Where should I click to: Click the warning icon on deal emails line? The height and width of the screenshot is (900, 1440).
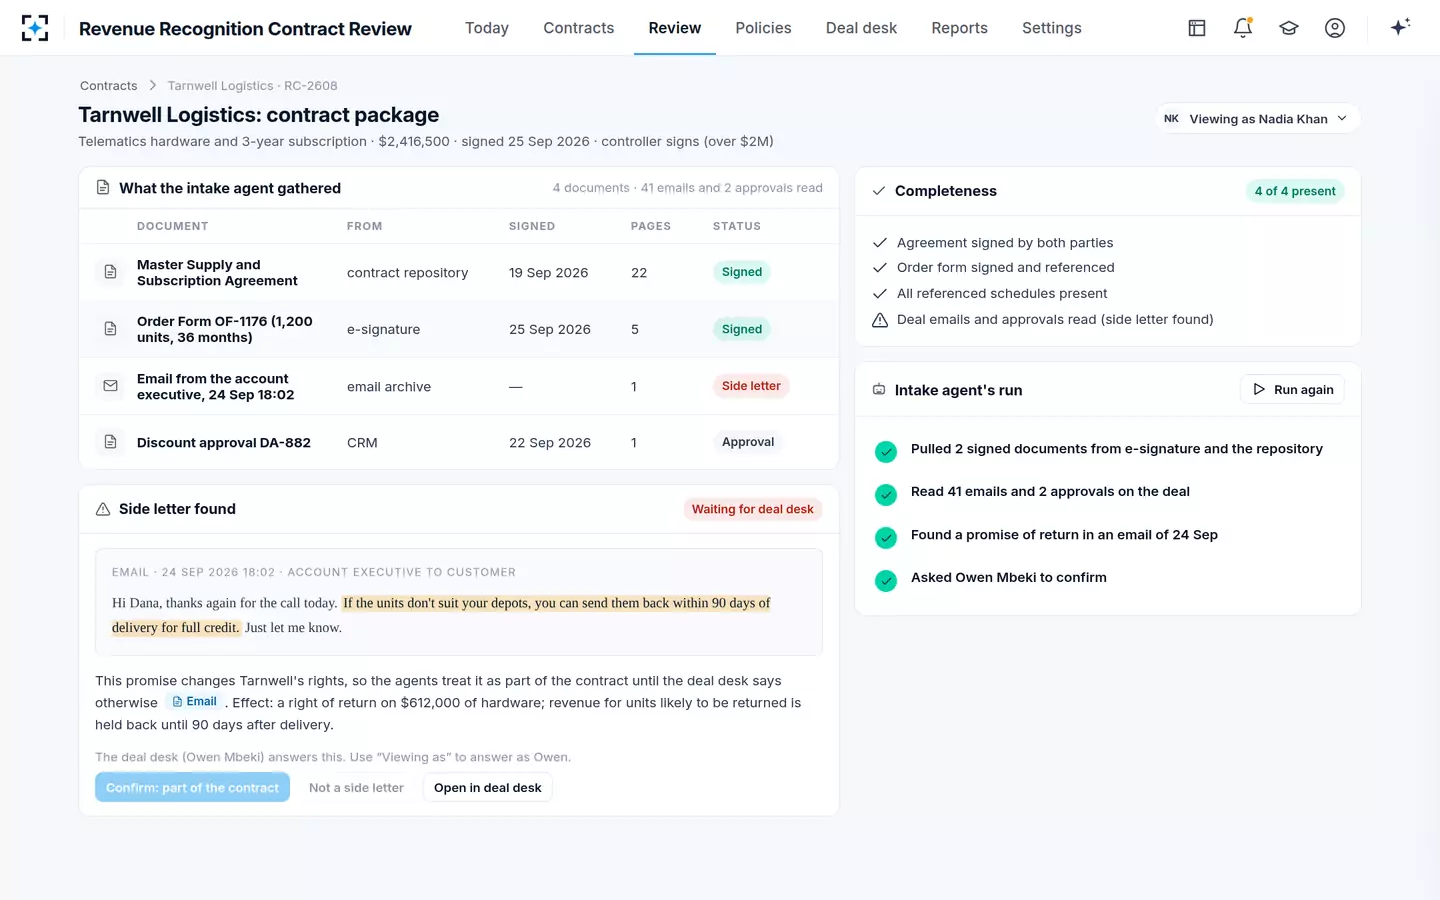(880, 320)
